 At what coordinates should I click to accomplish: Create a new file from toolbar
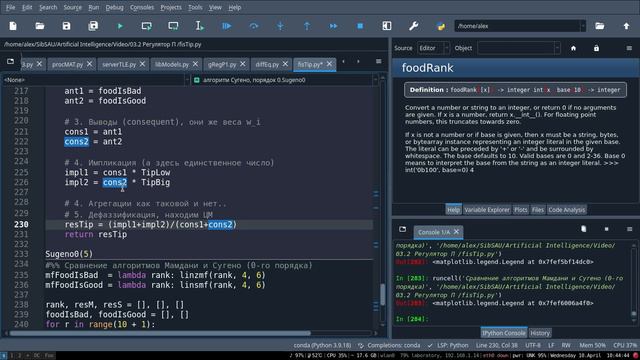(13, 26)
